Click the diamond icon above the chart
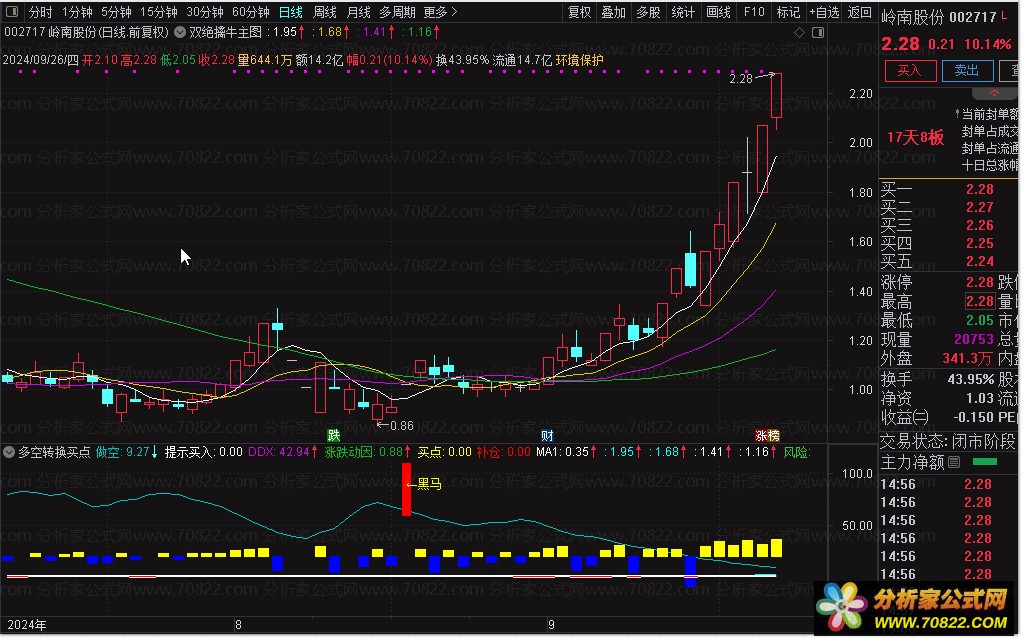This screenshot has height=639, width=1024. pyautogui.click(x=799, y=32)
